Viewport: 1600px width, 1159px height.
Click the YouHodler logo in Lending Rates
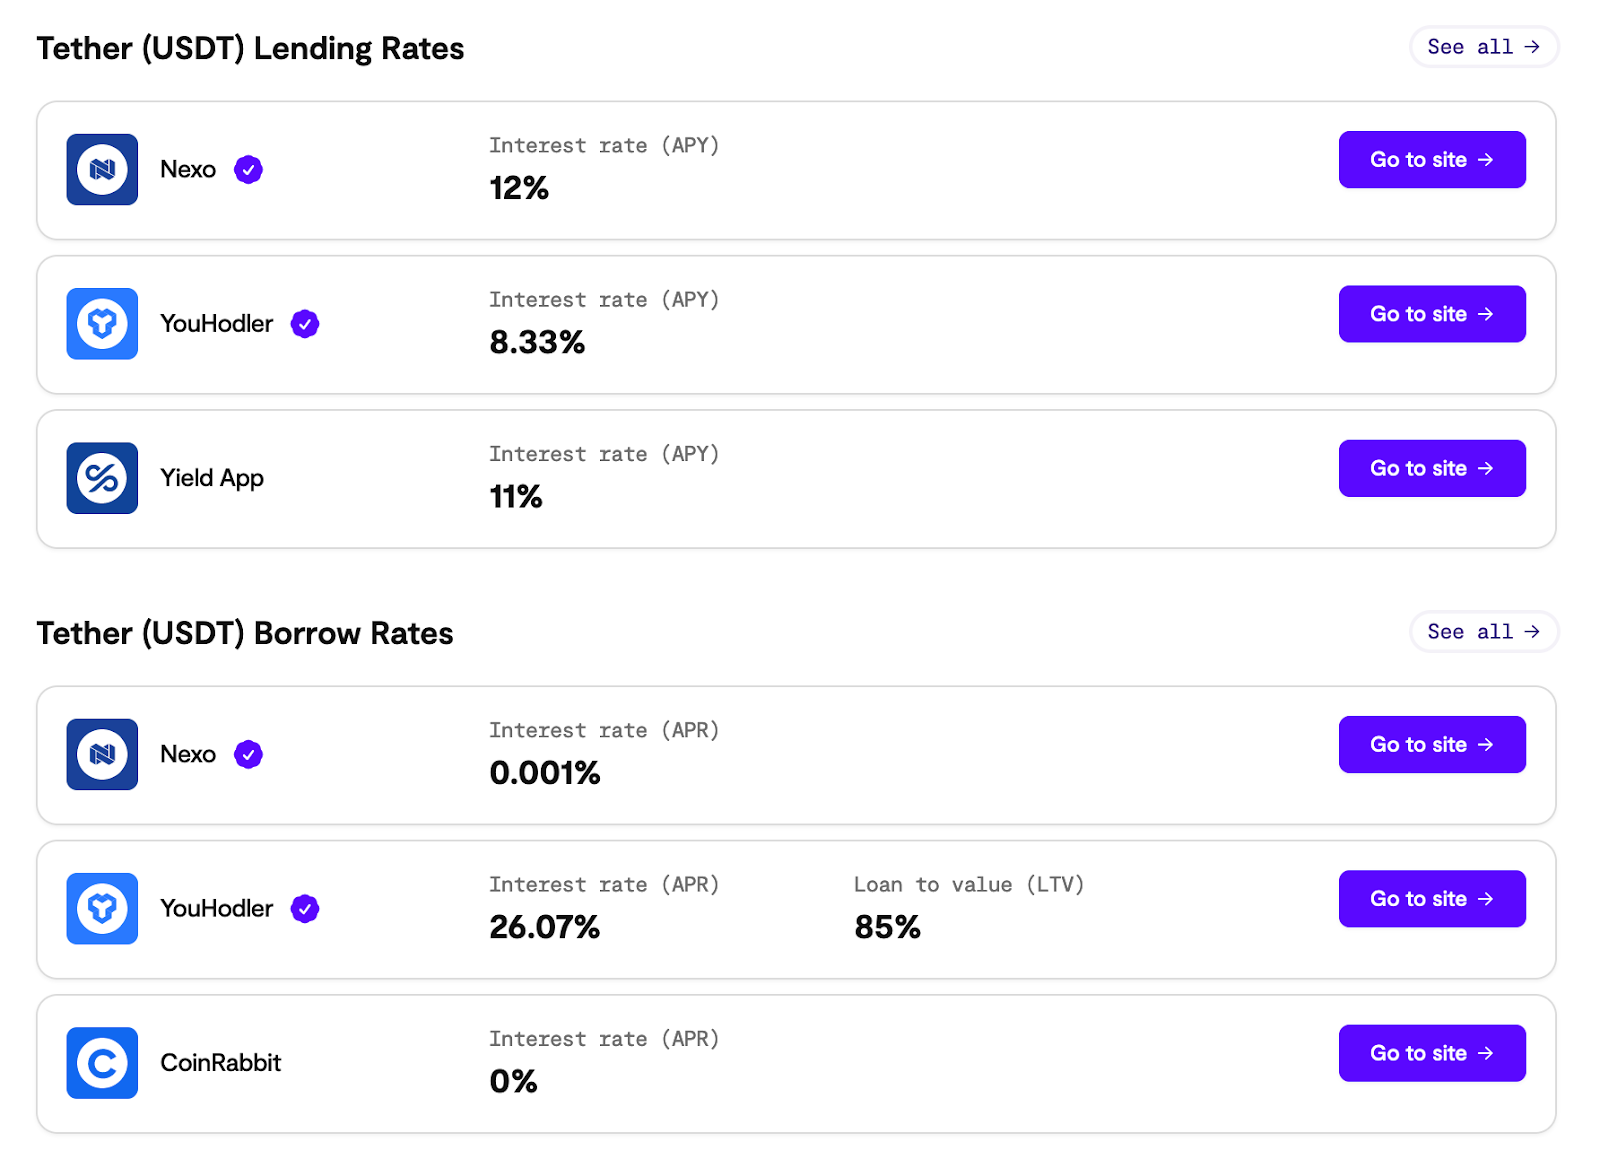tap(102, 324)
